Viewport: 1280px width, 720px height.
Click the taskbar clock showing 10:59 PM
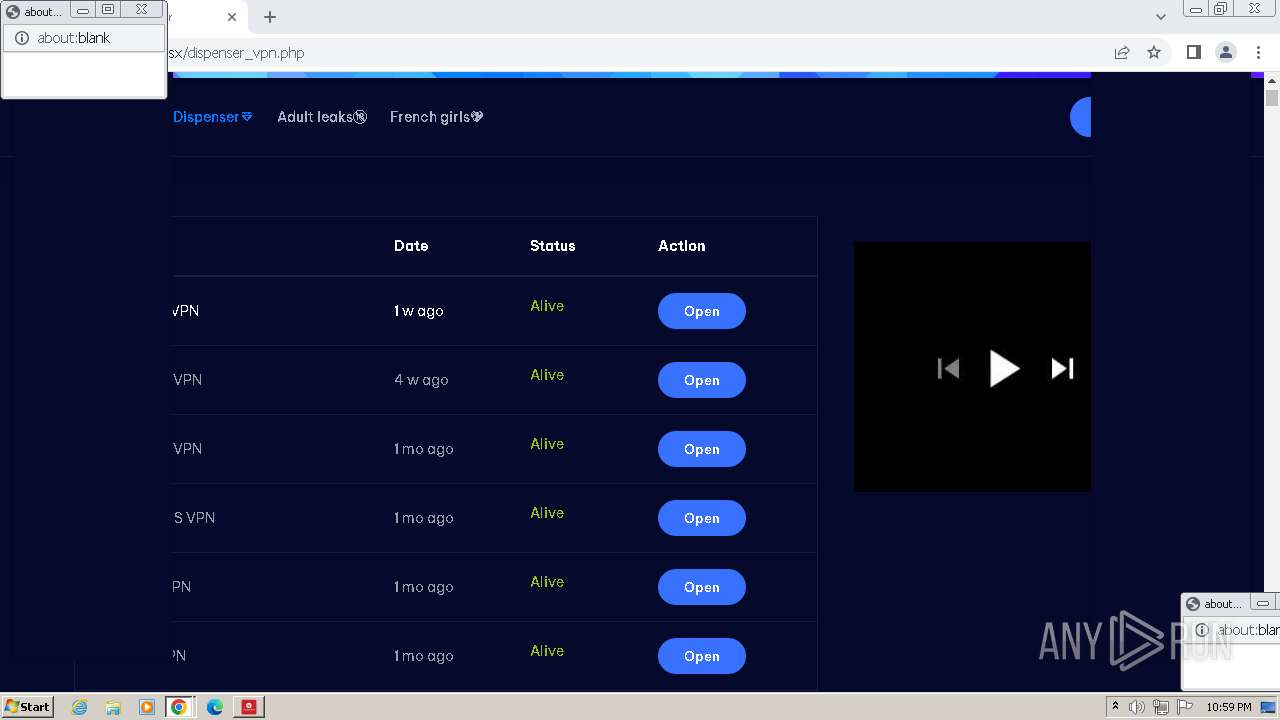coord(1229,707)
